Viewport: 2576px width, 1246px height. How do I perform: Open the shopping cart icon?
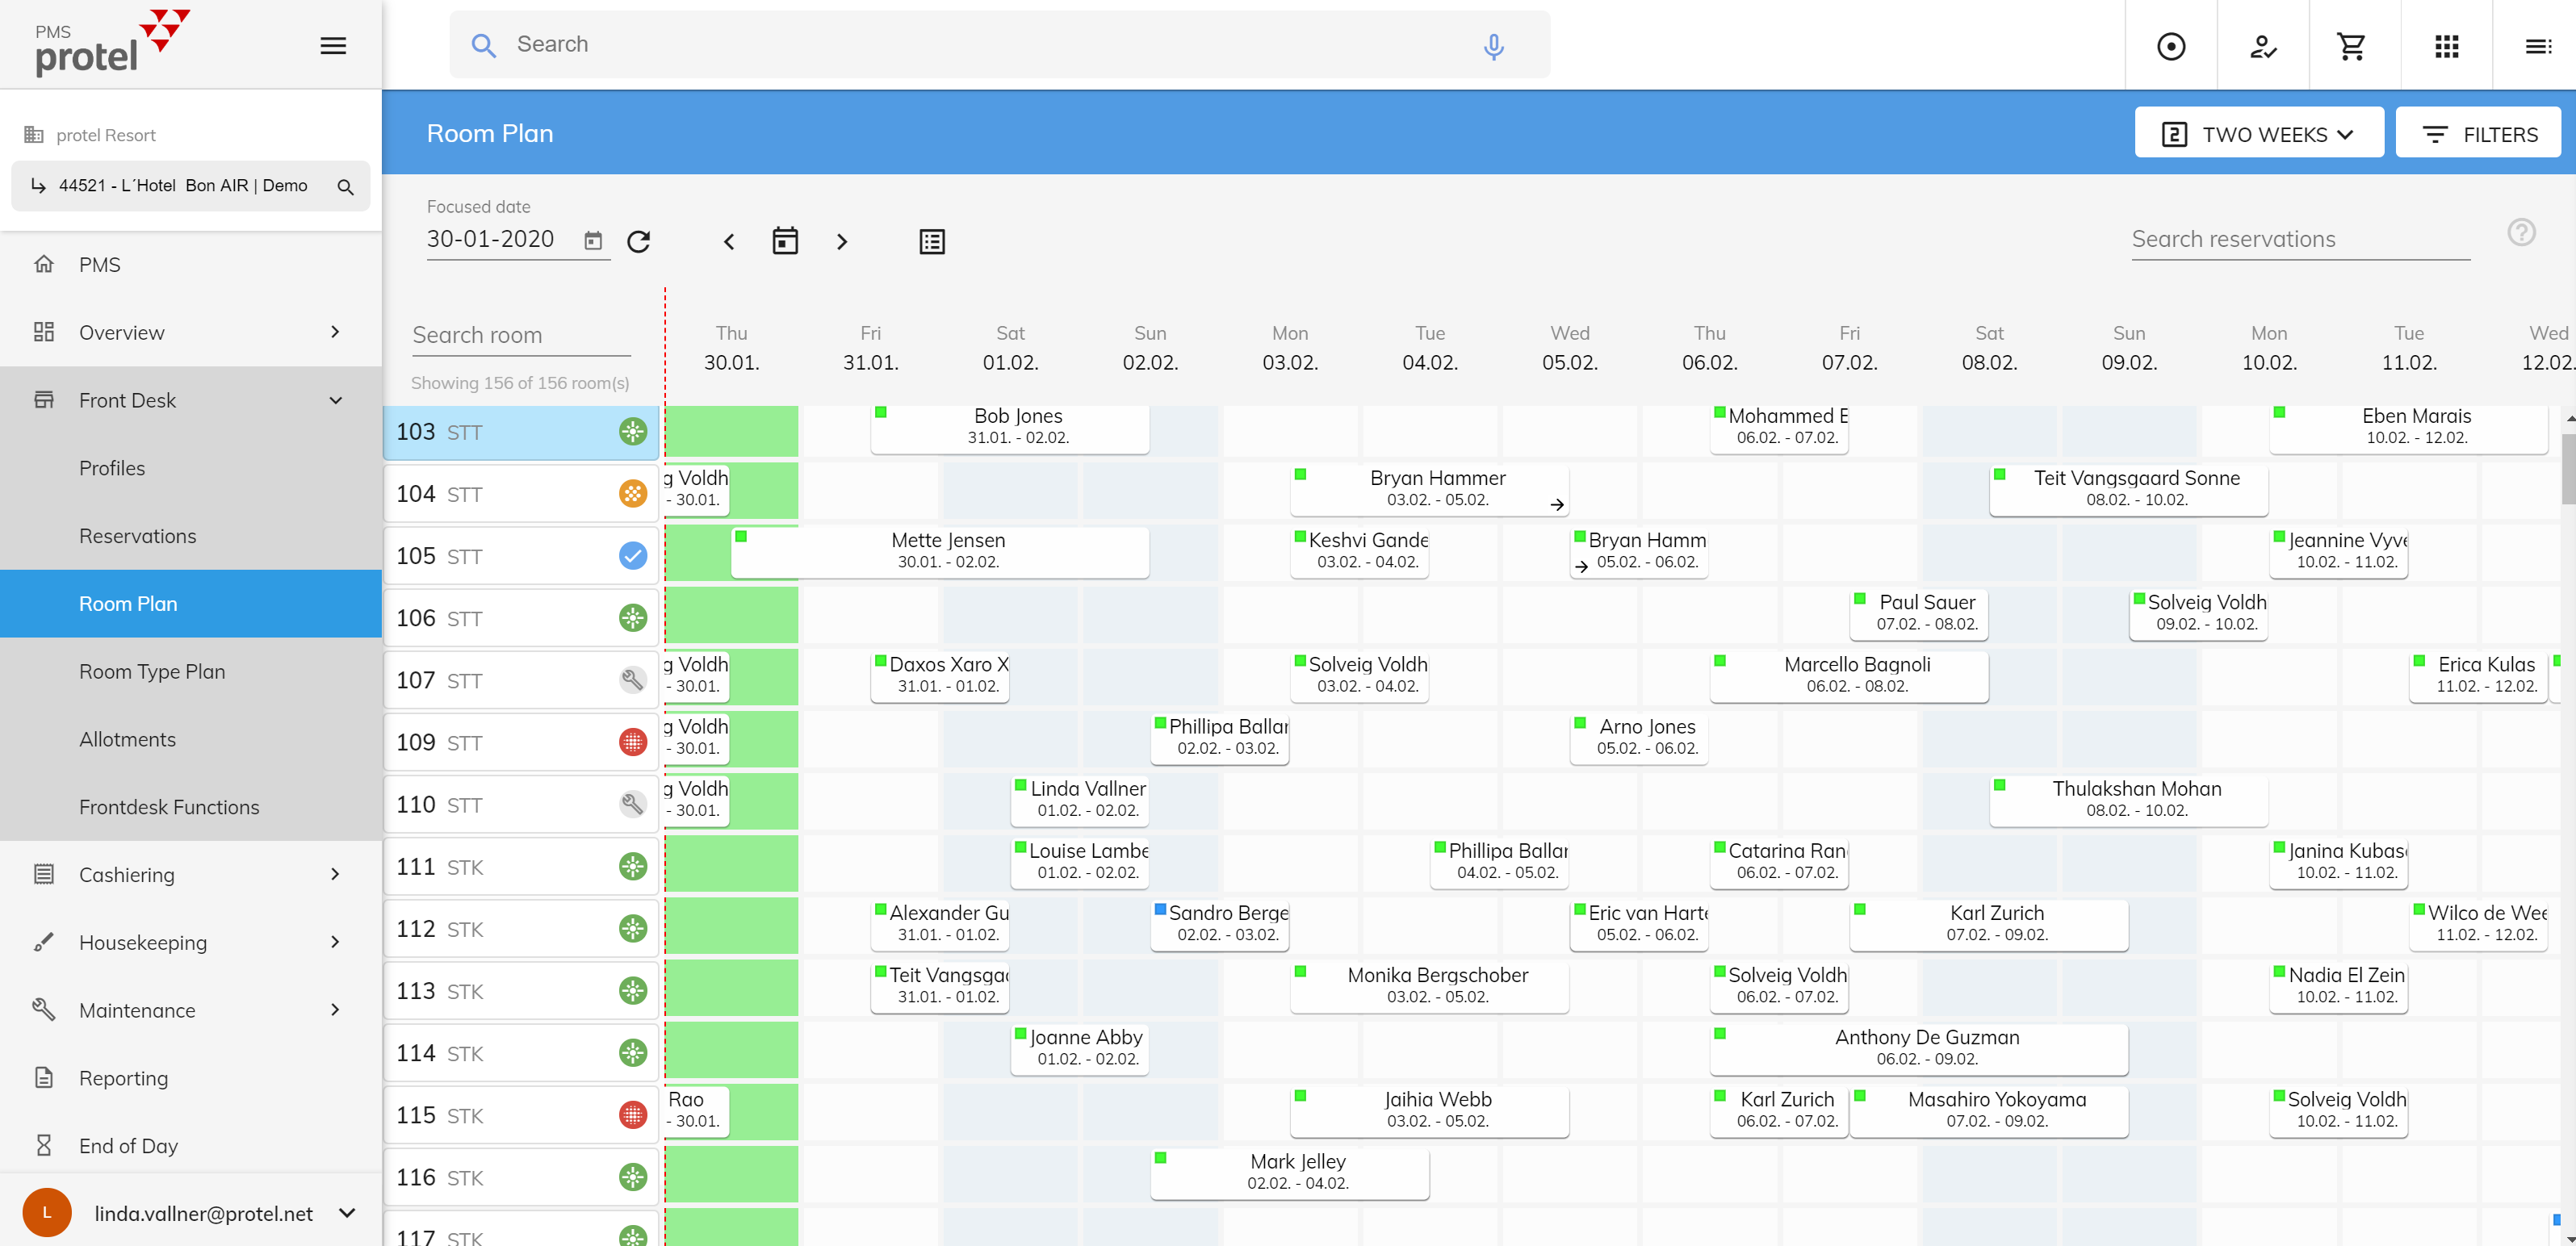pos(2352,46)
